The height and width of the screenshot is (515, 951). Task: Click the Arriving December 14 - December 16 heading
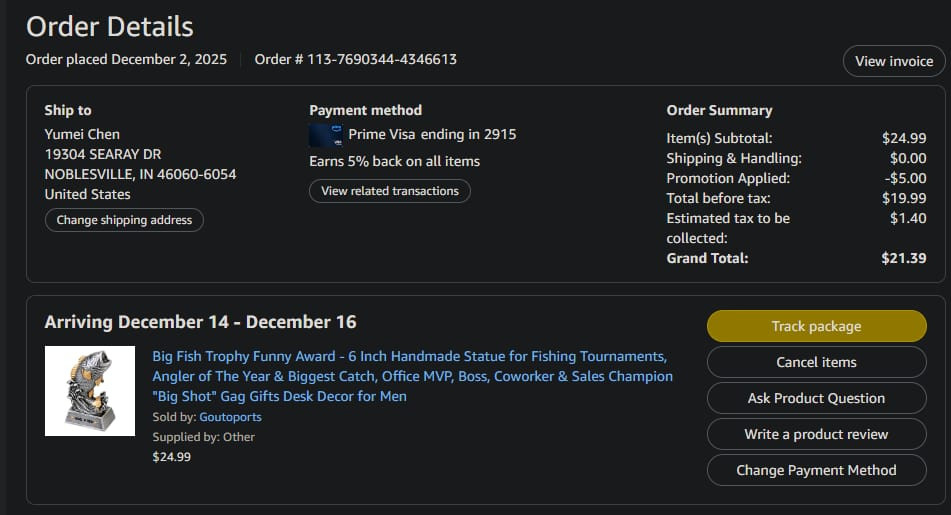200,321
